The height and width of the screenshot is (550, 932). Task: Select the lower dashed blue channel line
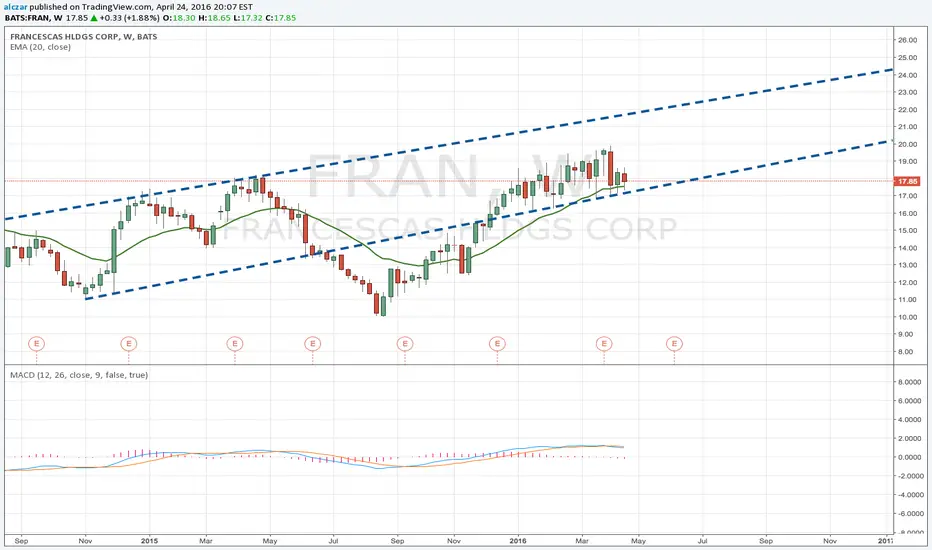click(x=487, y=219)
